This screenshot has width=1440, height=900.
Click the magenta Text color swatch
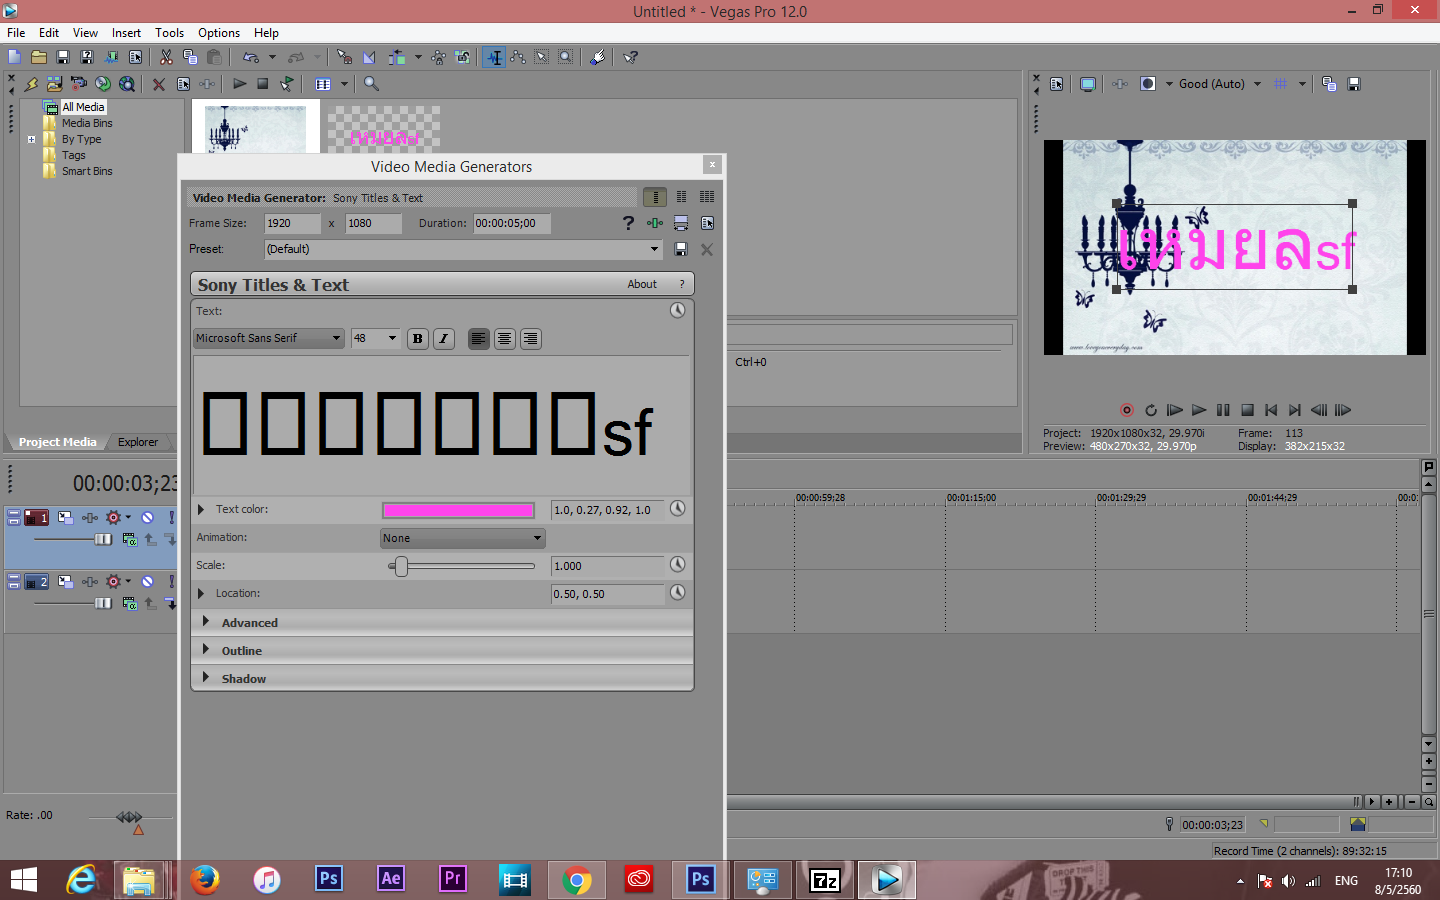click(458, 510)
